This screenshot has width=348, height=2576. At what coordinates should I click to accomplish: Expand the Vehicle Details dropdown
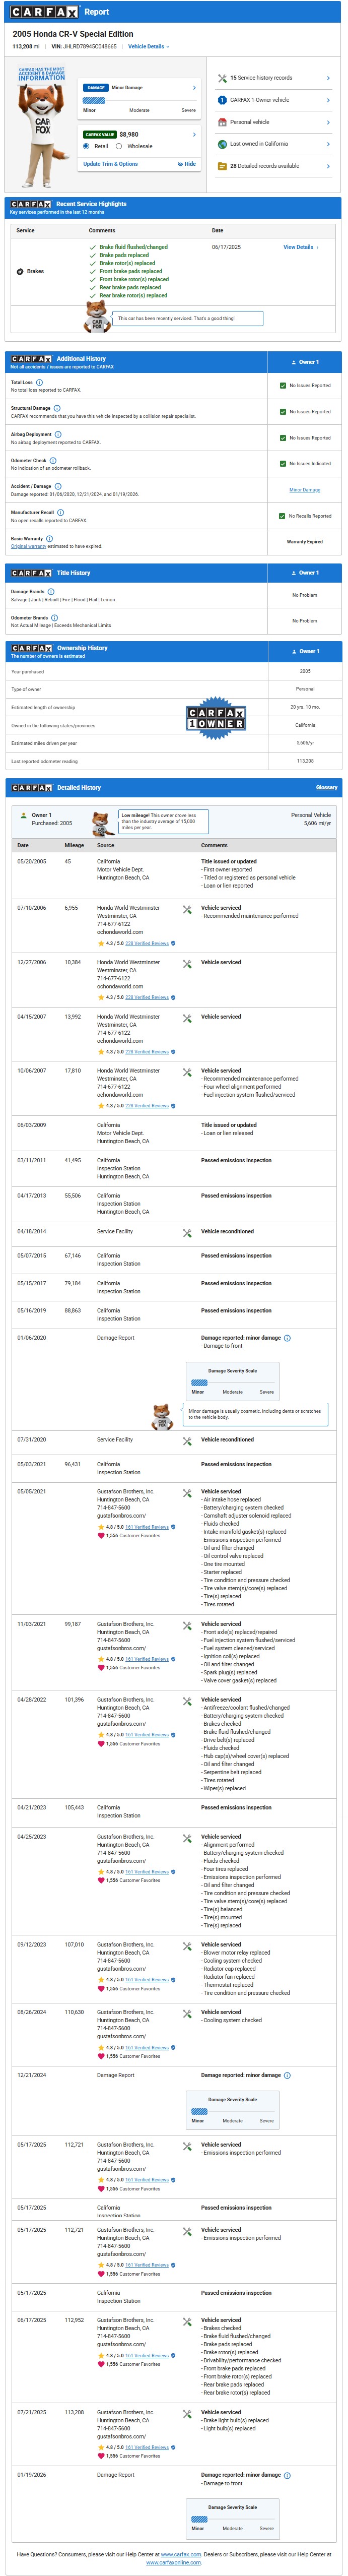tap(149, 47)
